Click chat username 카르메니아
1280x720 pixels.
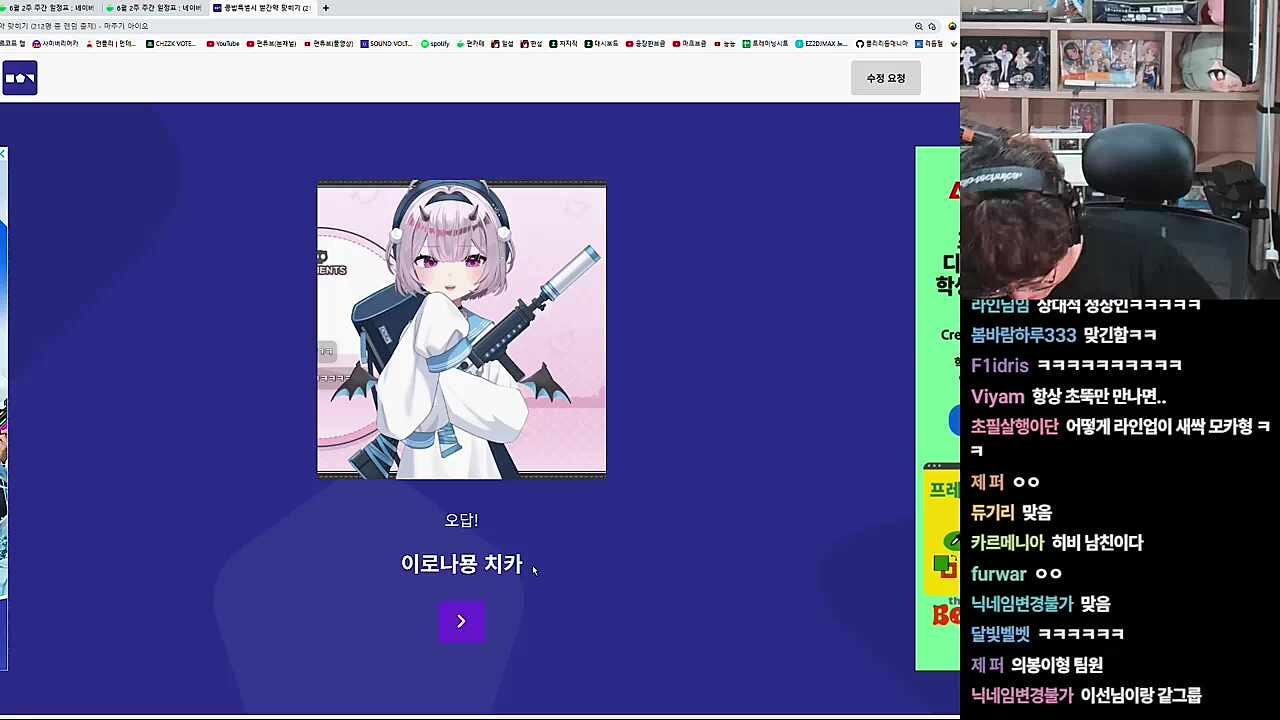pos(1007,543)
